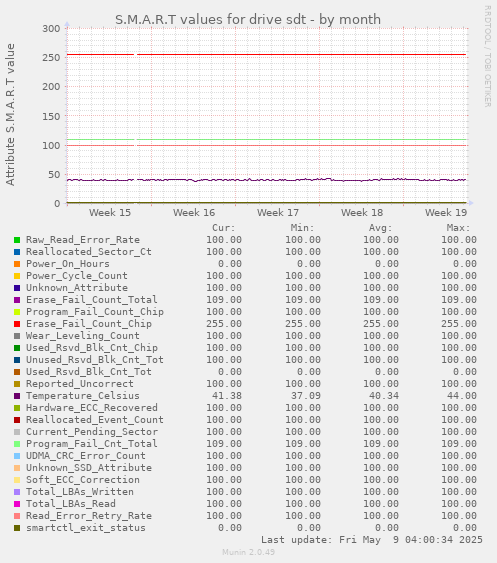This screenshot has height=563, width=497.
Task: Click the Munin 2.0.49 footer text
Action: 248,552
